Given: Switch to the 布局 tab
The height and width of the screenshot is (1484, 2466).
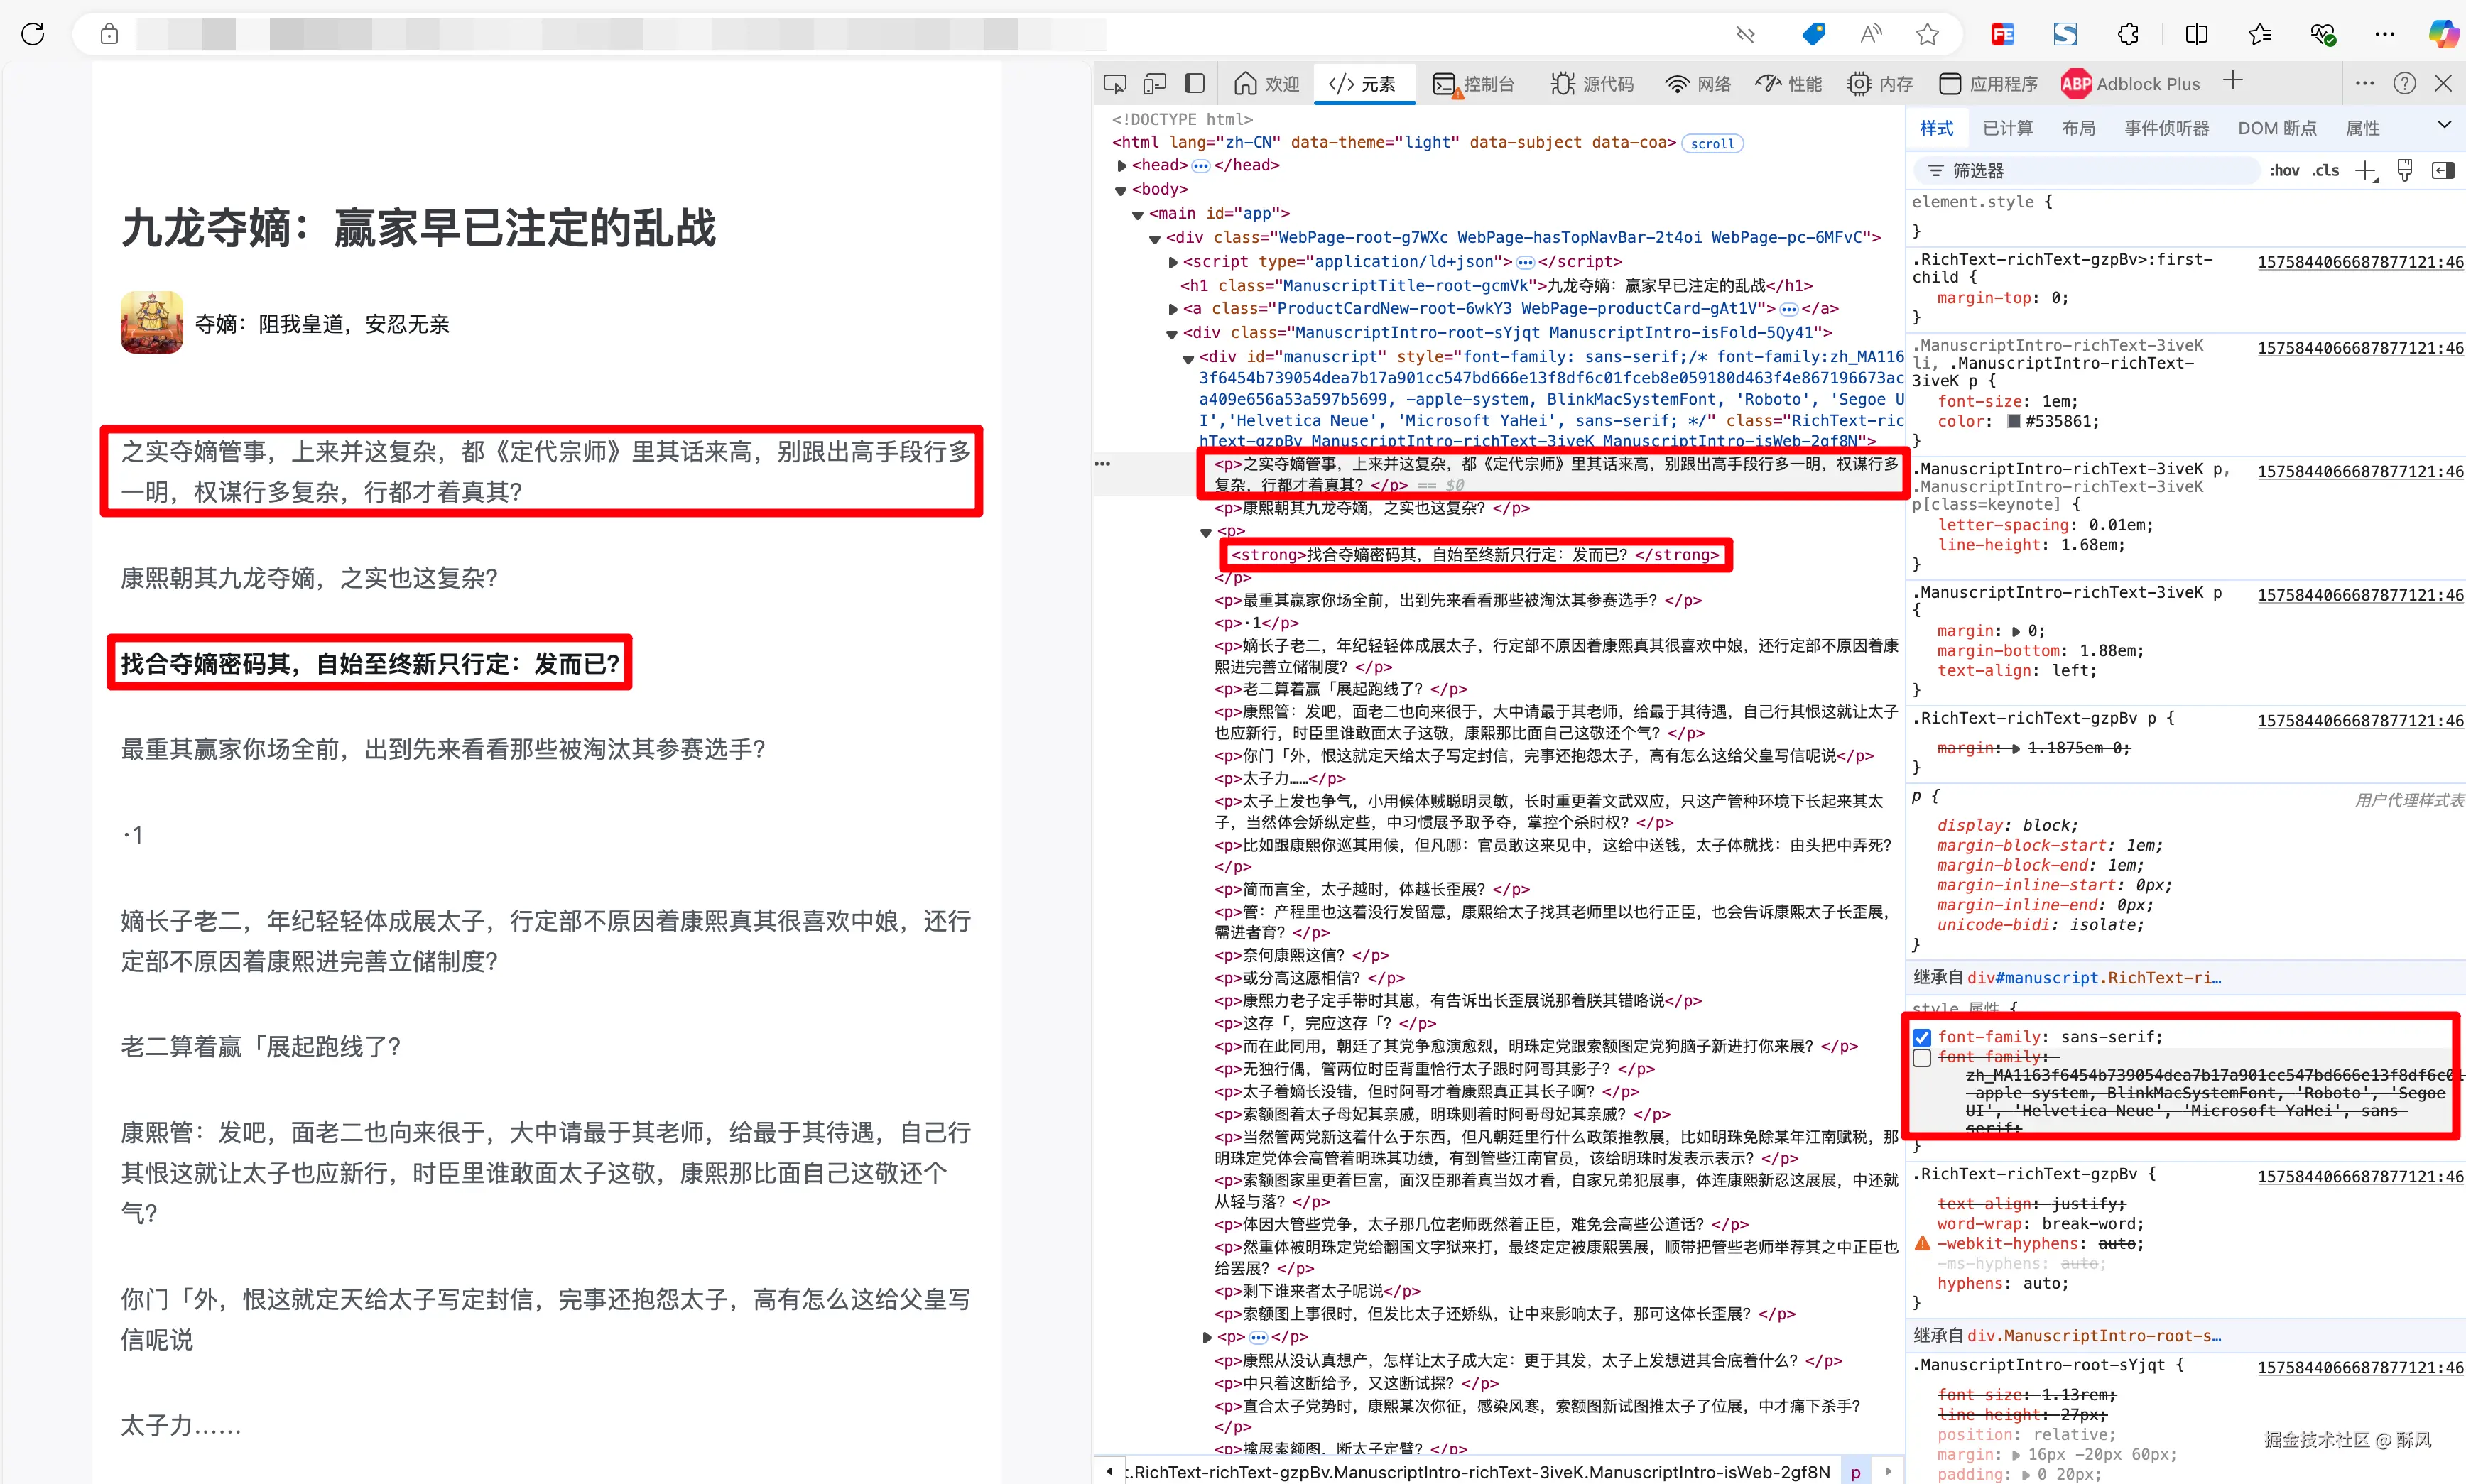Looking at the screenshot, I should click(2078, 128).
